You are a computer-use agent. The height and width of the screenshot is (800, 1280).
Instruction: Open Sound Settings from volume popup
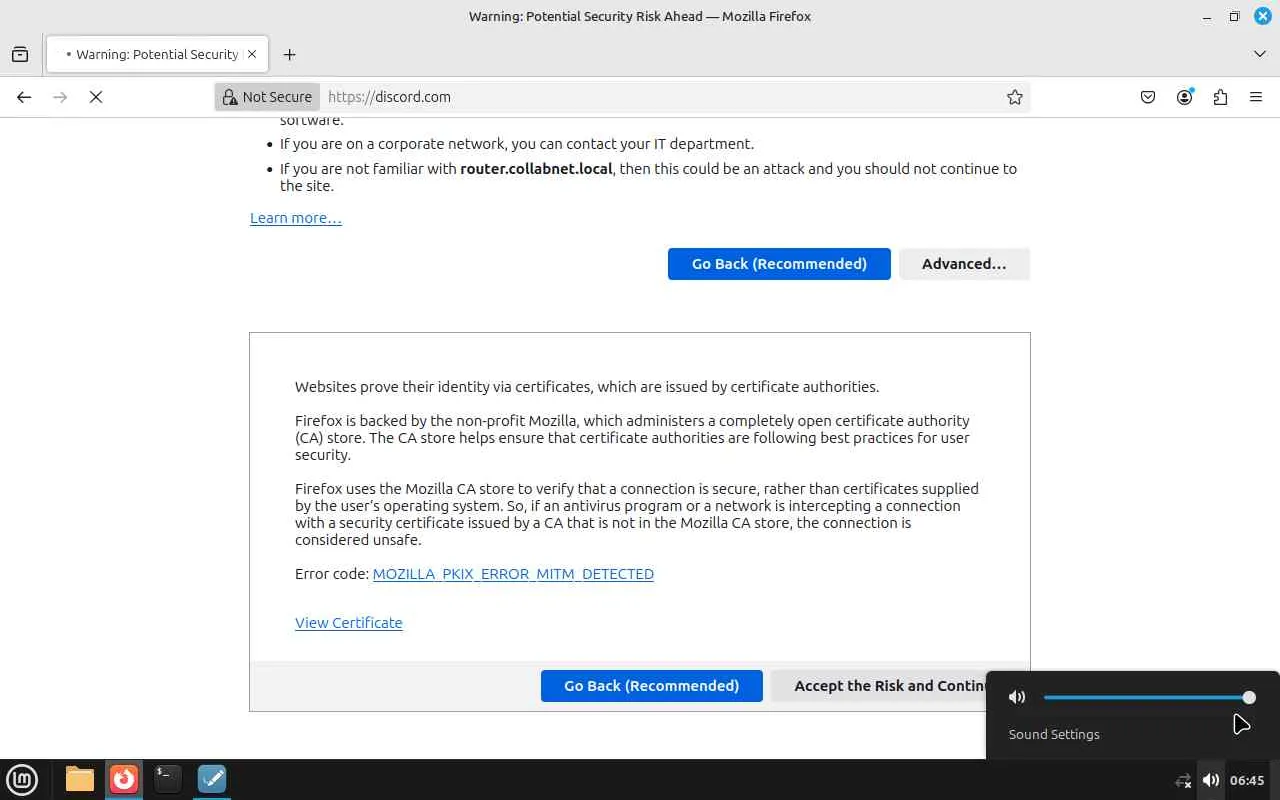click(x=1054, y=734)
